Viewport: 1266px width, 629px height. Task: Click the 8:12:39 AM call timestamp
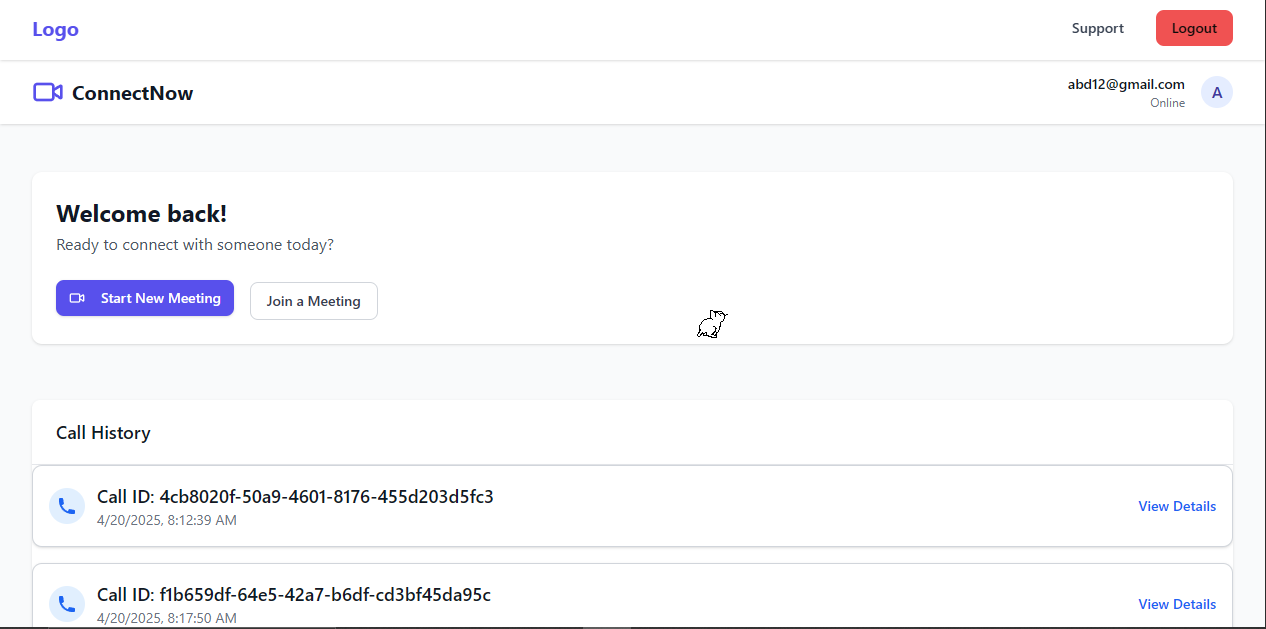pyautogui.click(x=167, y=520)
